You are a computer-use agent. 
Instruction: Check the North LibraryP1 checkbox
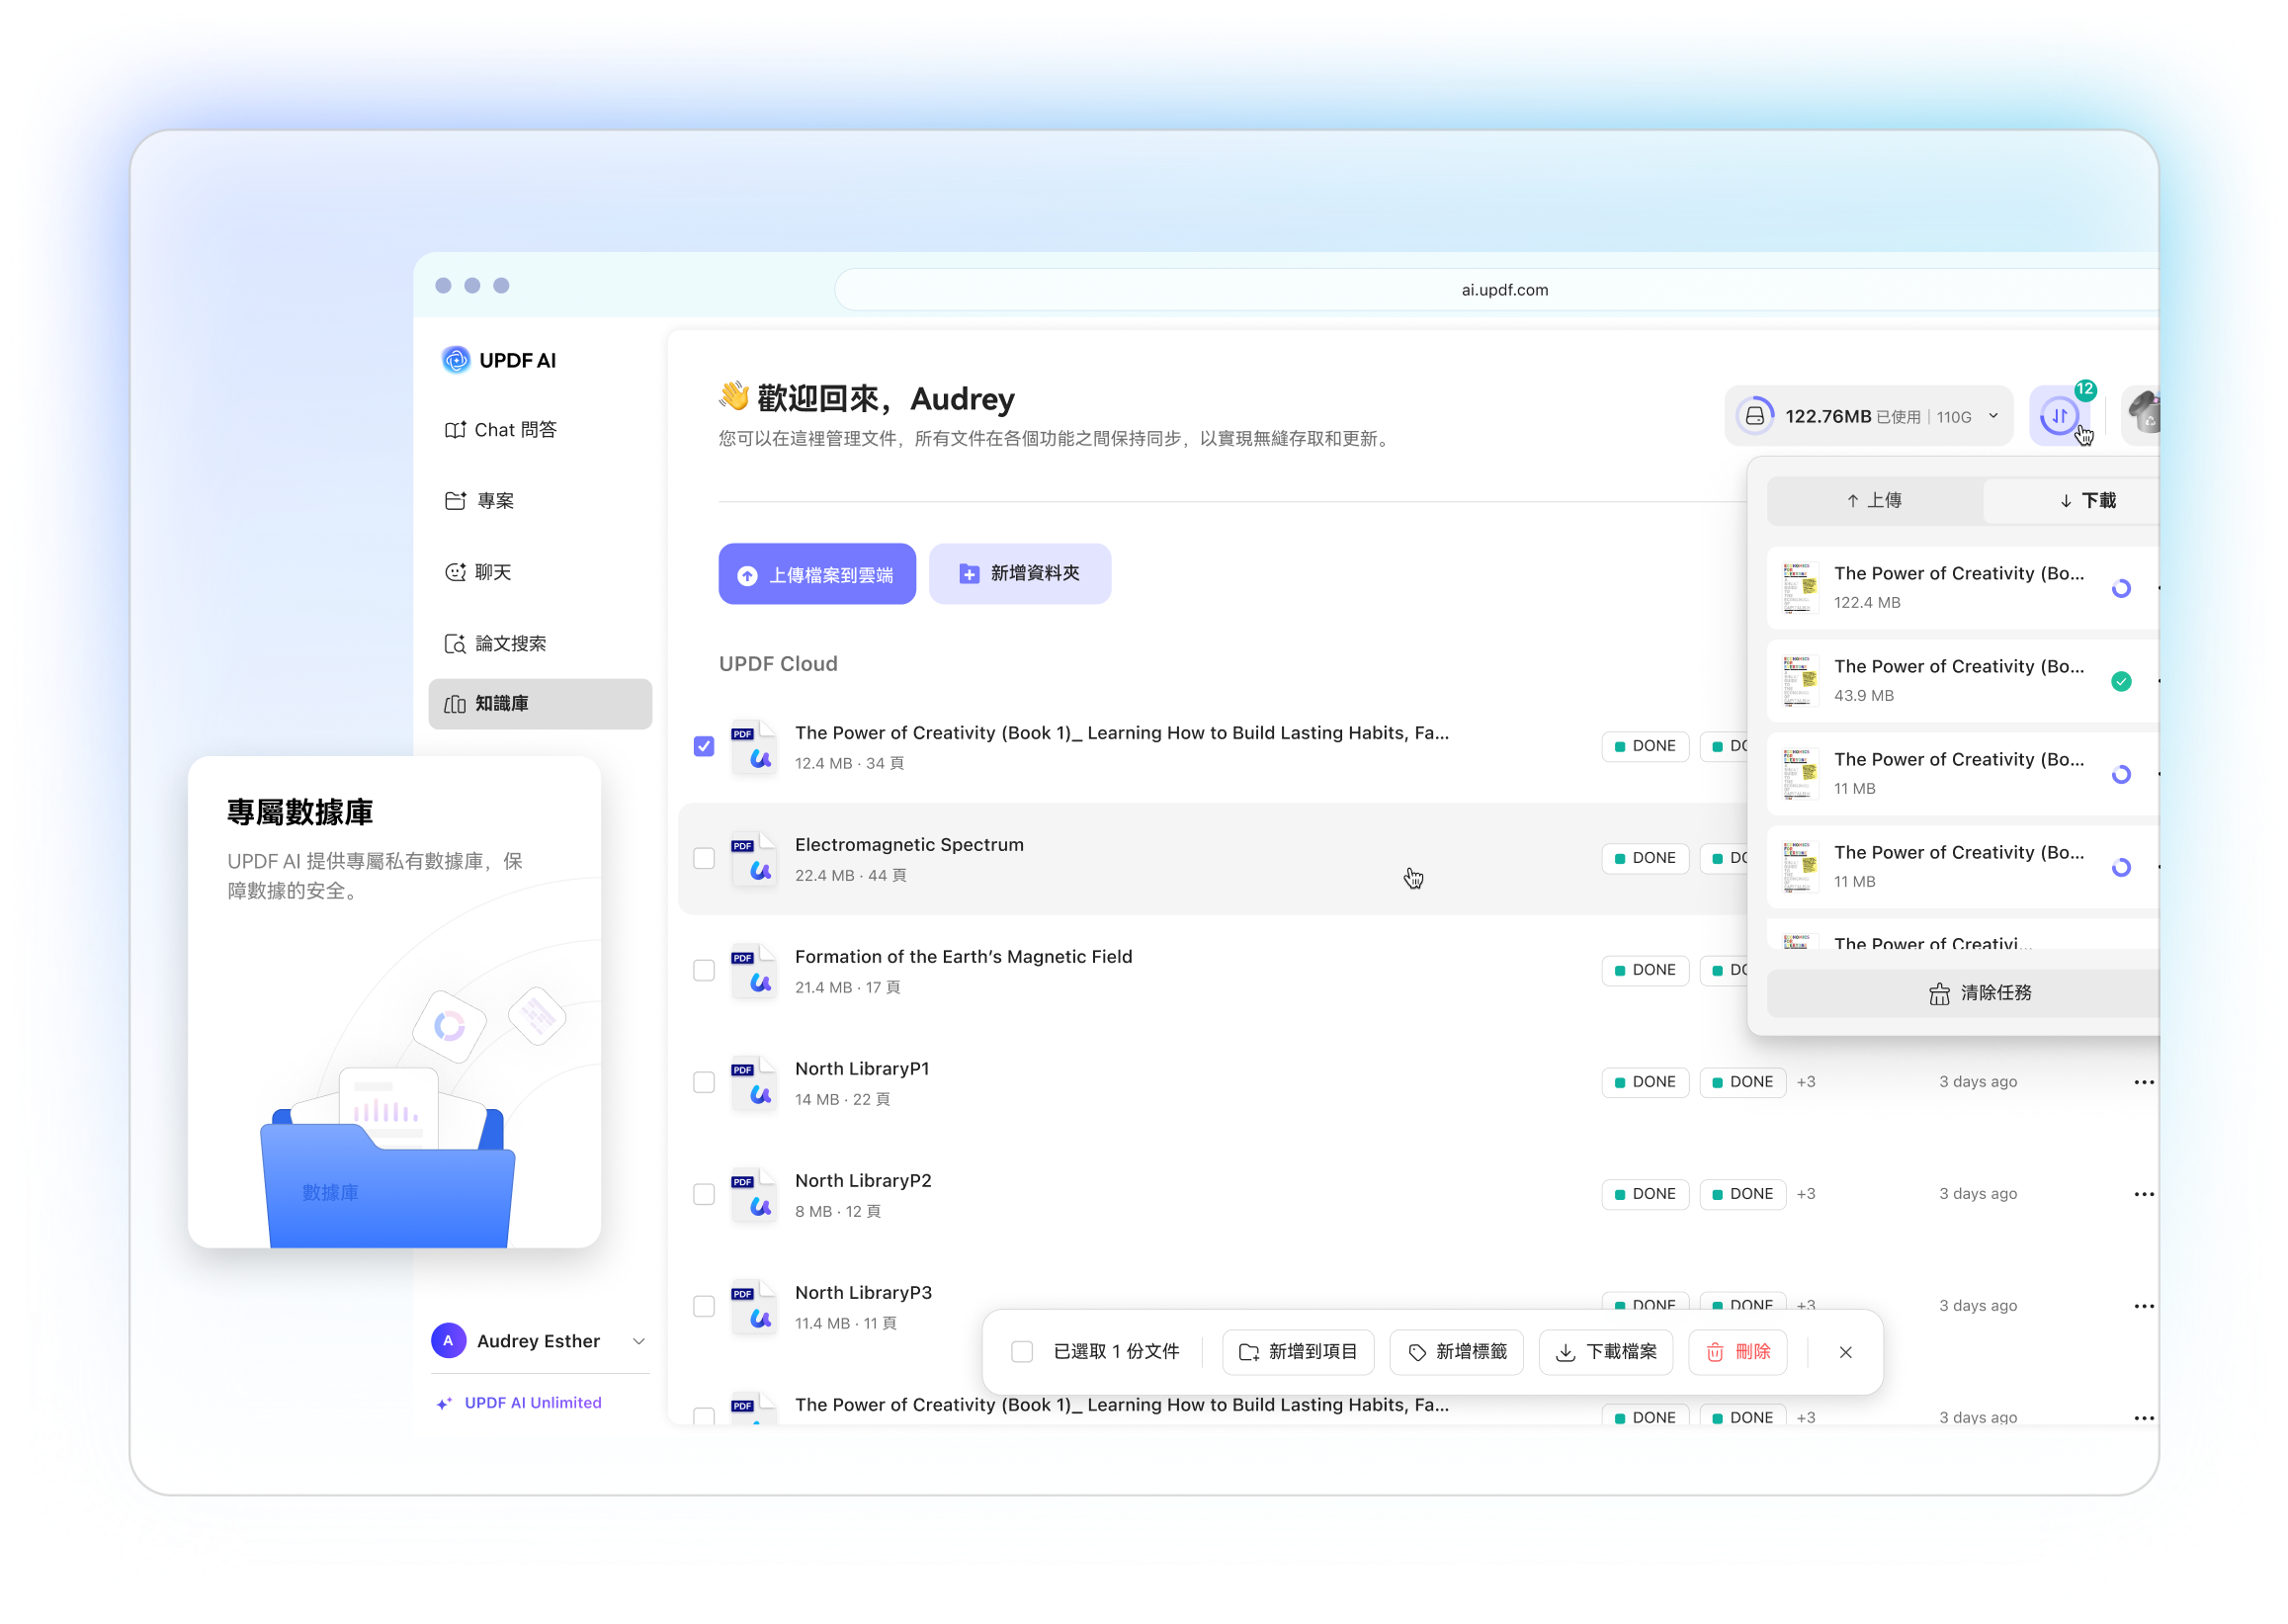(704, 1082)
